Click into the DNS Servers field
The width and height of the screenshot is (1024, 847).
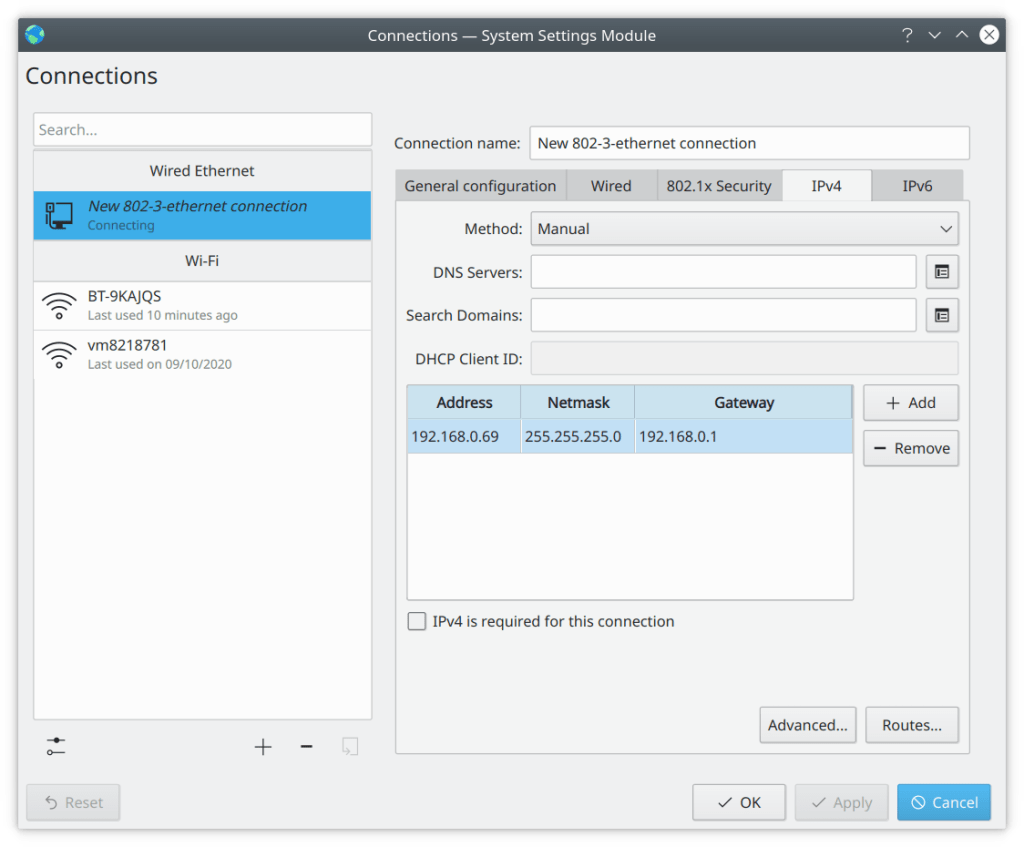click(x=723, y=272)
